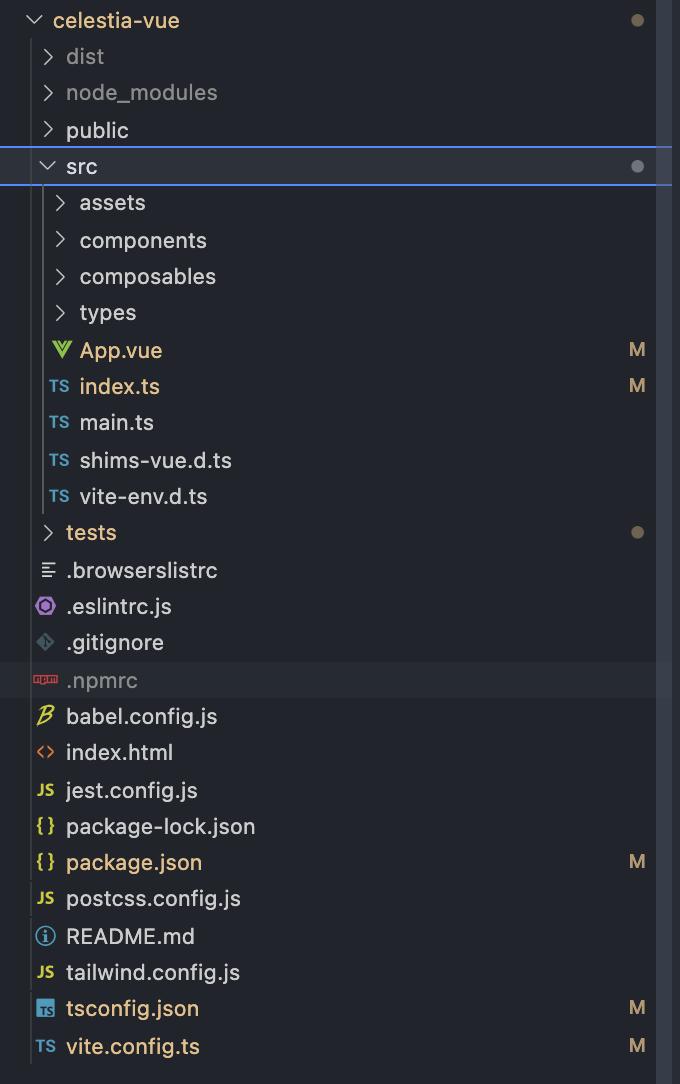Click the explorer vertical scrollbar
The height and width of the screenshot is (1084, 680).
click(664, 542)
